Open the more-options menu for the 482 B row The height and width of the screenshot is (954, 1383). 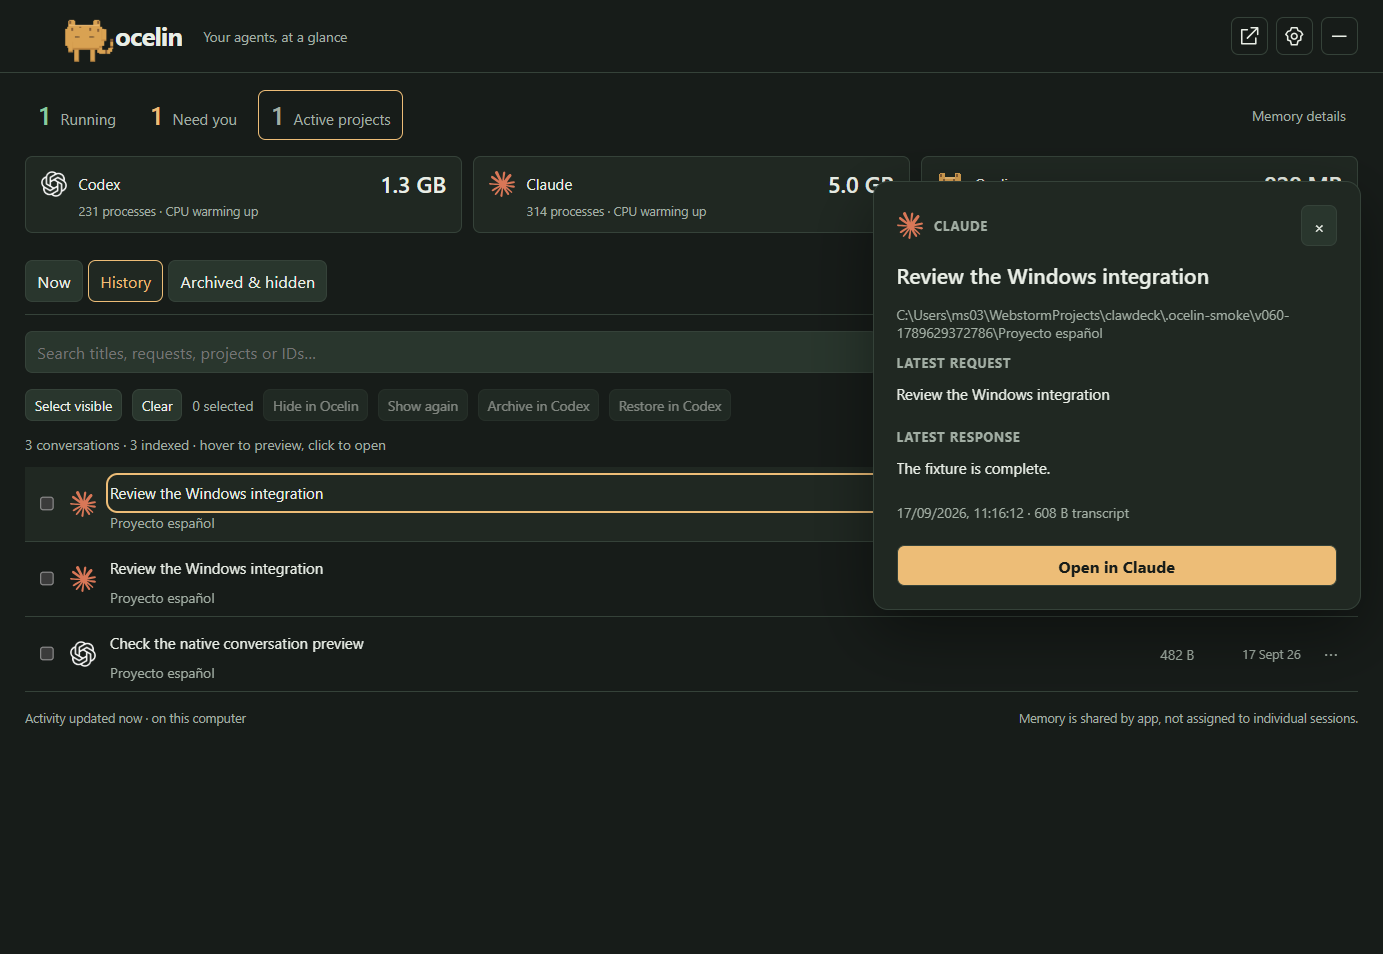(1331, 655)
